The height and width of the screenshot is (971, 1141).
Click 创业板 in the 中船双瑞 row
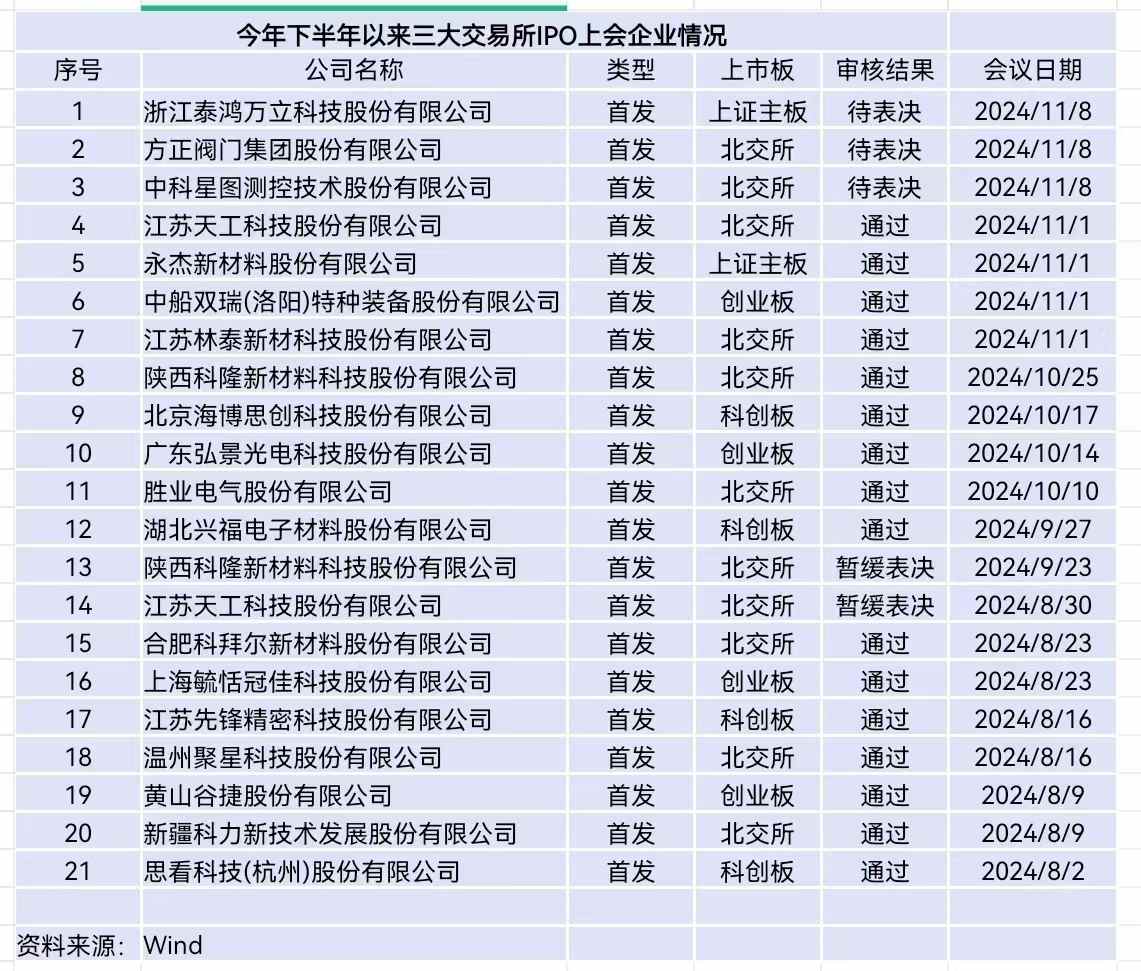pyautogui.click(x=758, y=301)
